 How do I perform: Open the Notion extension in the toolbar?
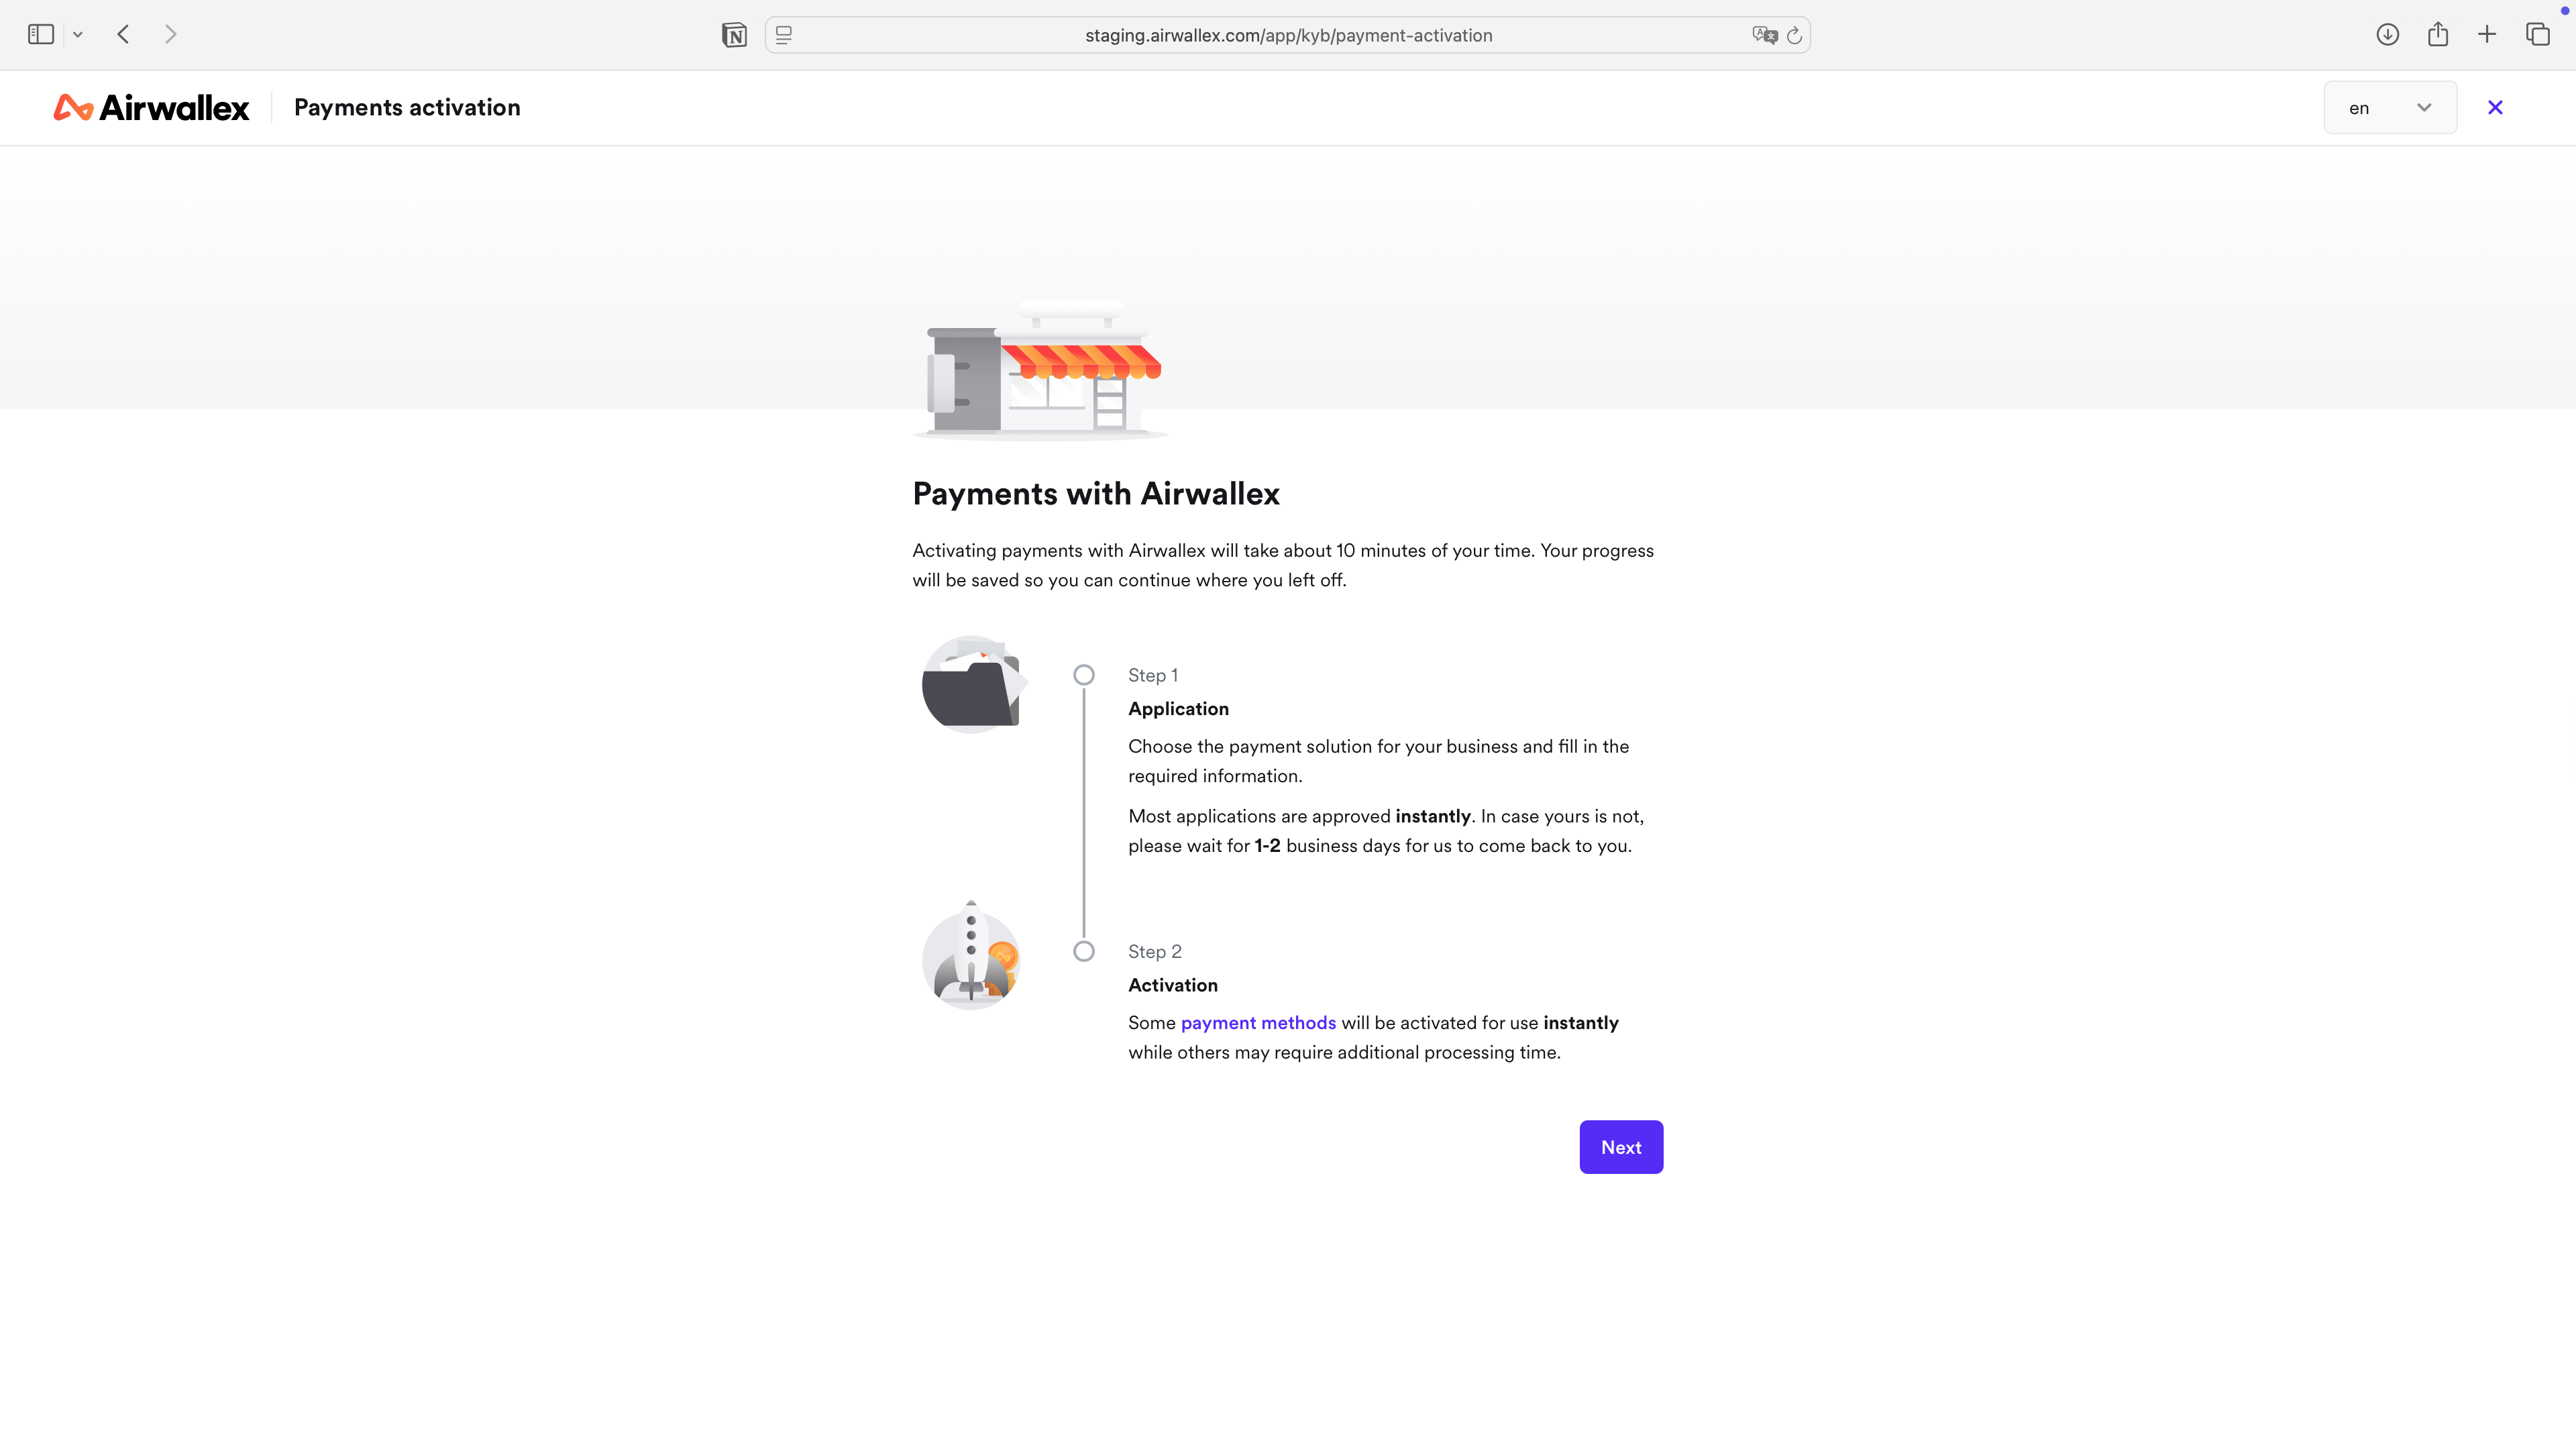point(735,34)
